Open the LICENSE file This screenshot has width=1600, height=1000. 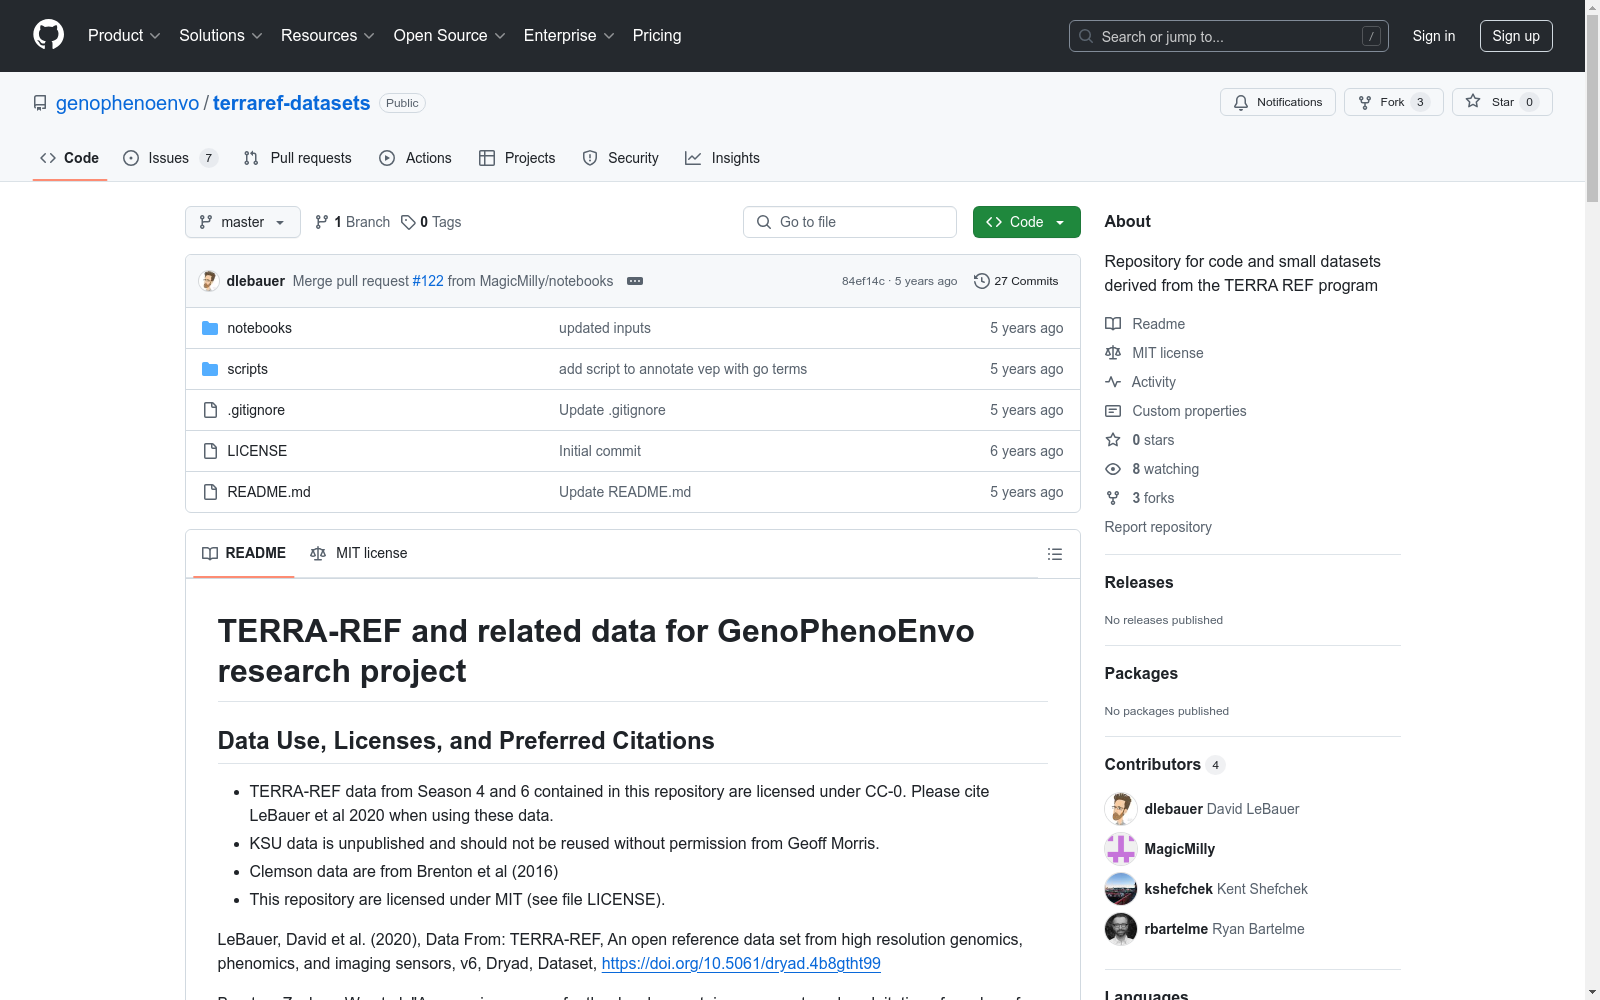click(257, 451)
